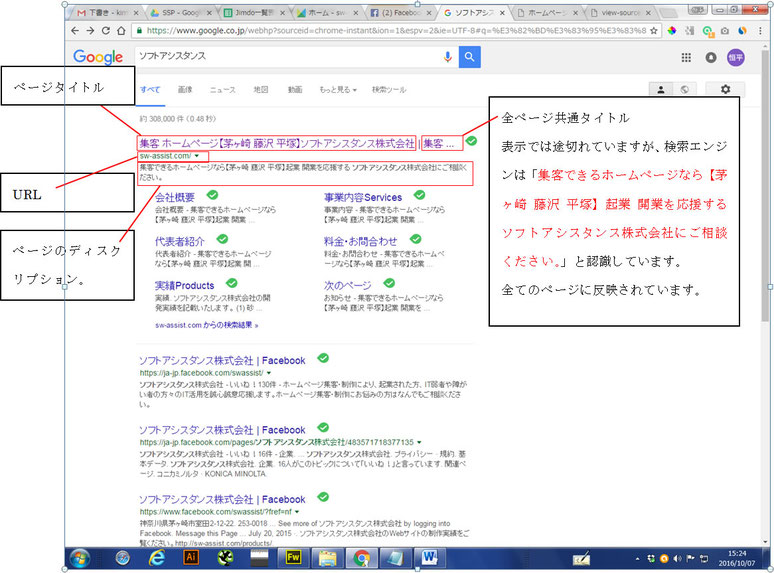Open 集客 ホームページ ソフトアシスタンス株式会社 result title

[x=277, y=143]
